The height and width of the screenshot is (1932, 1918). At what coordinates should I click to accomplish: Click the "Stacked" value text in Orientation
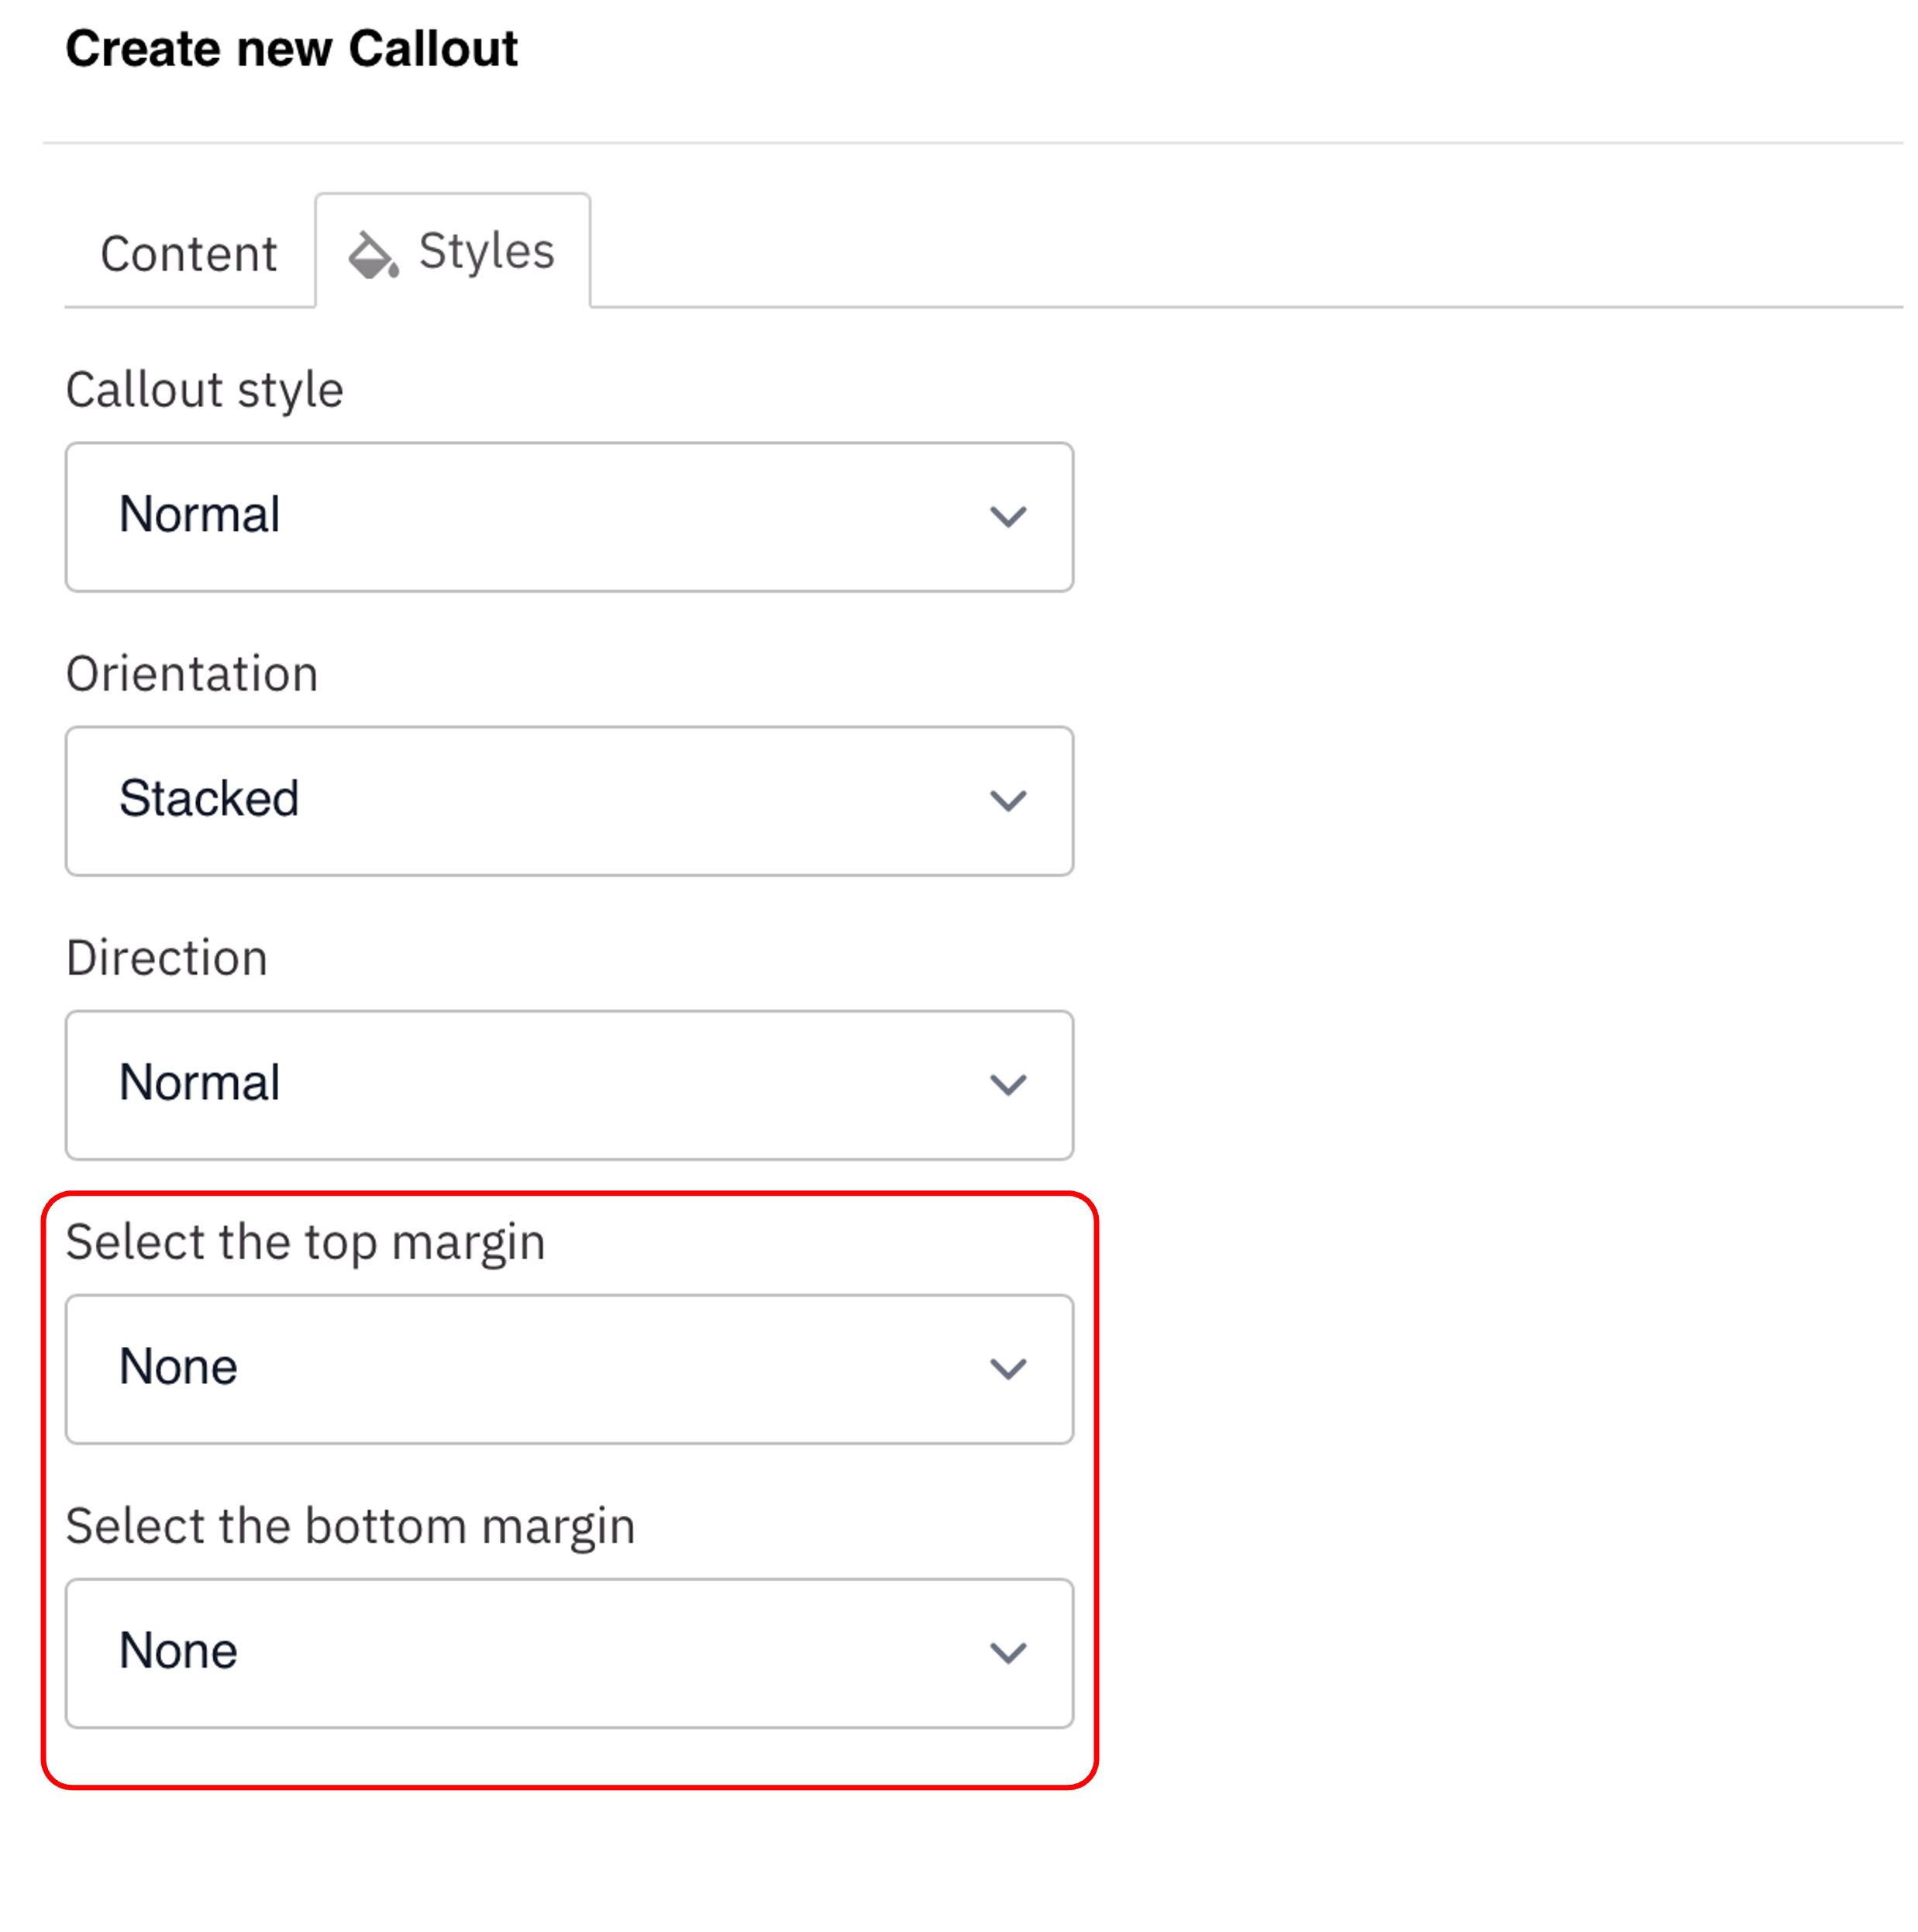209,799
